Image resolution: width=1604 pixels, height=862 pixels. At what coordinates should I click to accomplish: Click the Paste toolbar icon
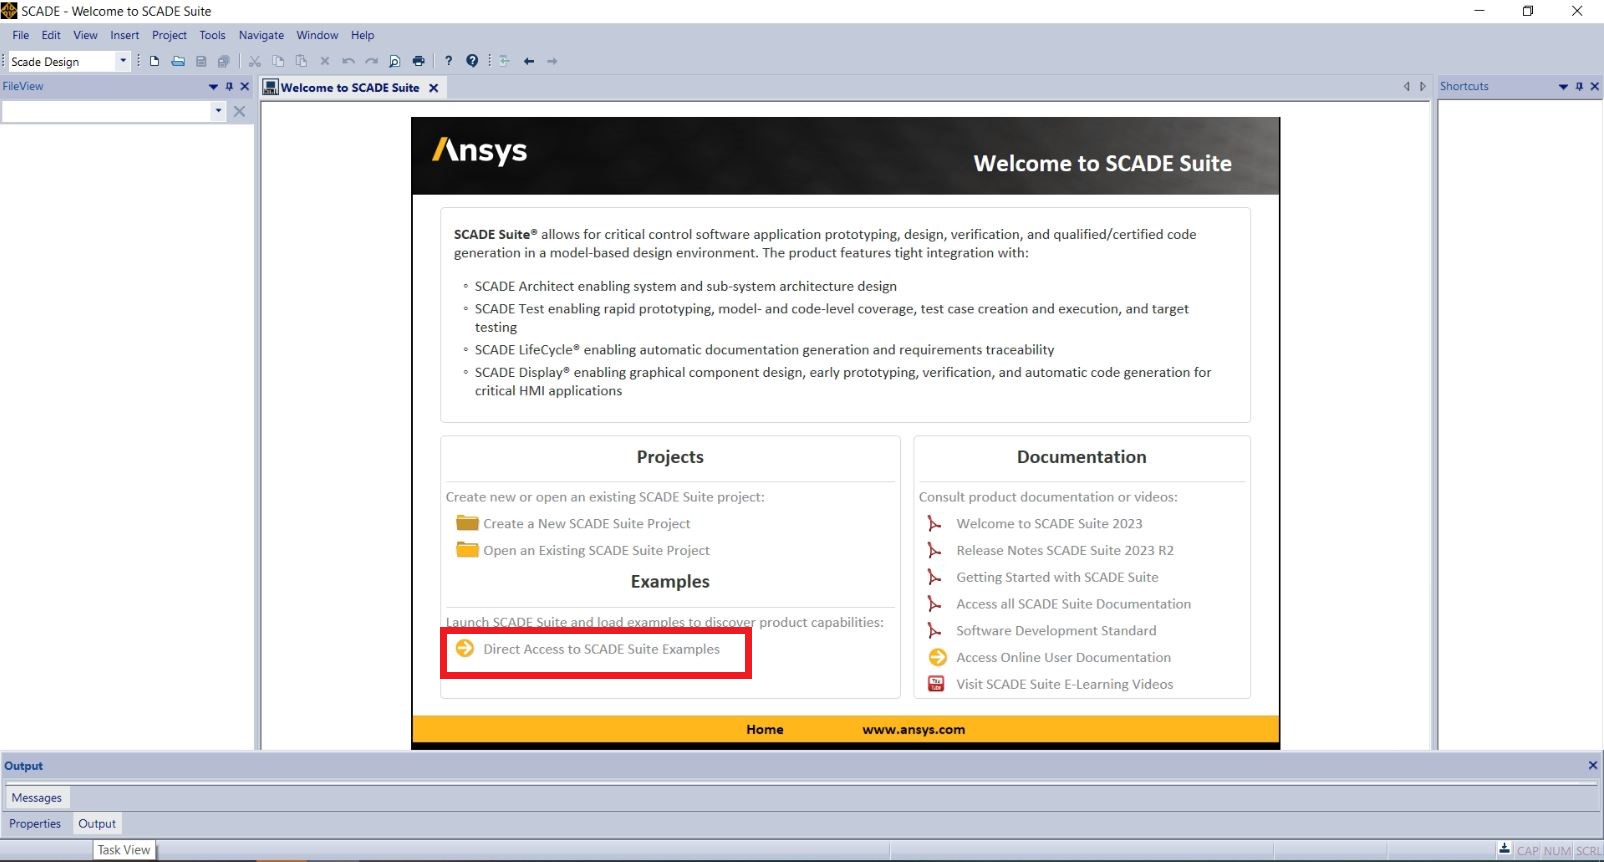coord(301,61)
